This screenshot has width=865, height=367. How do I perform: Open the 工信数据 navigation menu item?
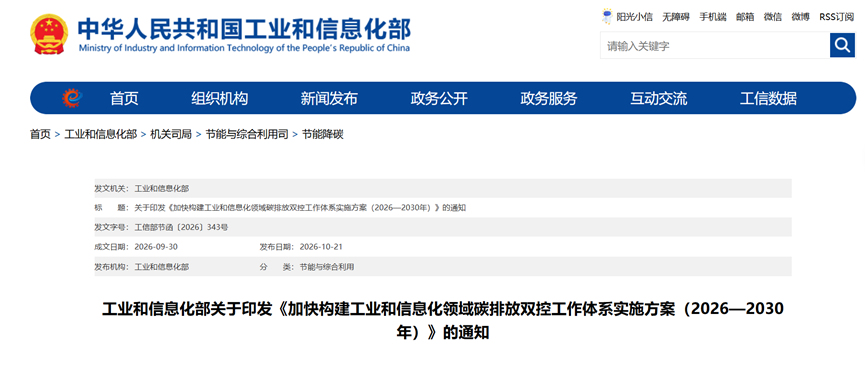click(768, 99)
